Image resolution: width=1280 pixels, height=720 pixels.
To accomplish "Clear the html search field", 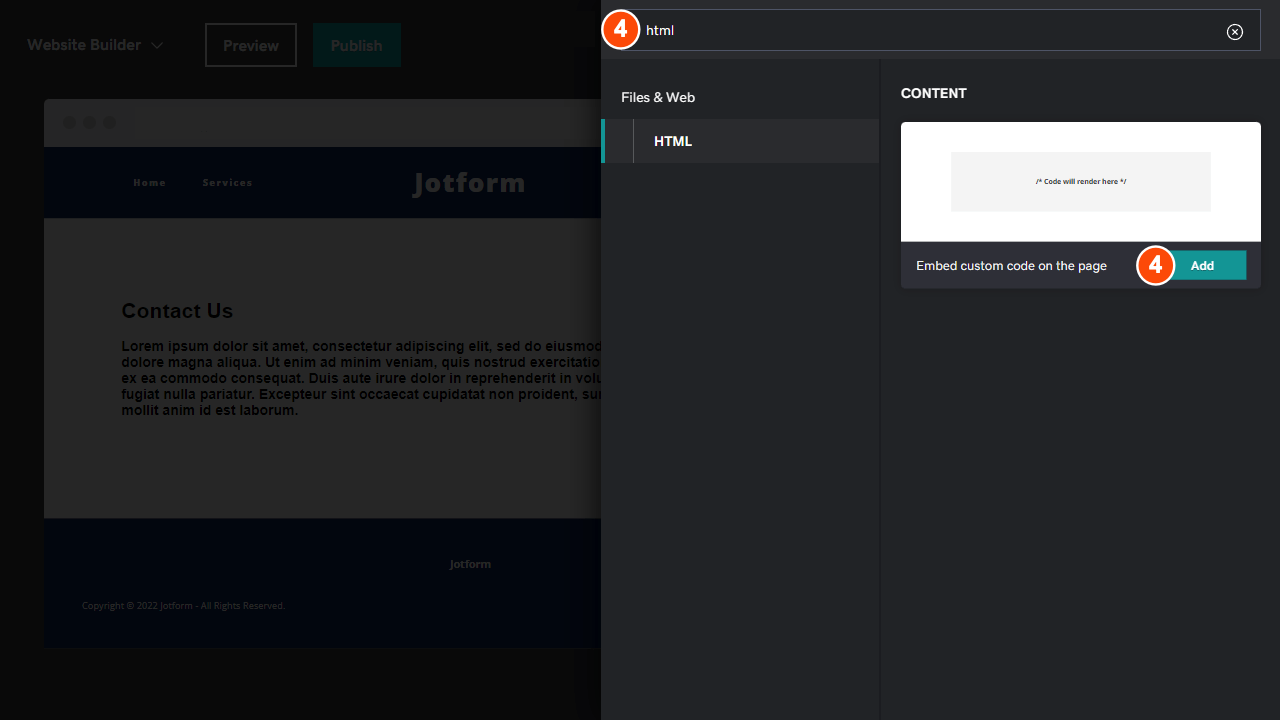I will pyautogui.click(x=1235, y=32).
